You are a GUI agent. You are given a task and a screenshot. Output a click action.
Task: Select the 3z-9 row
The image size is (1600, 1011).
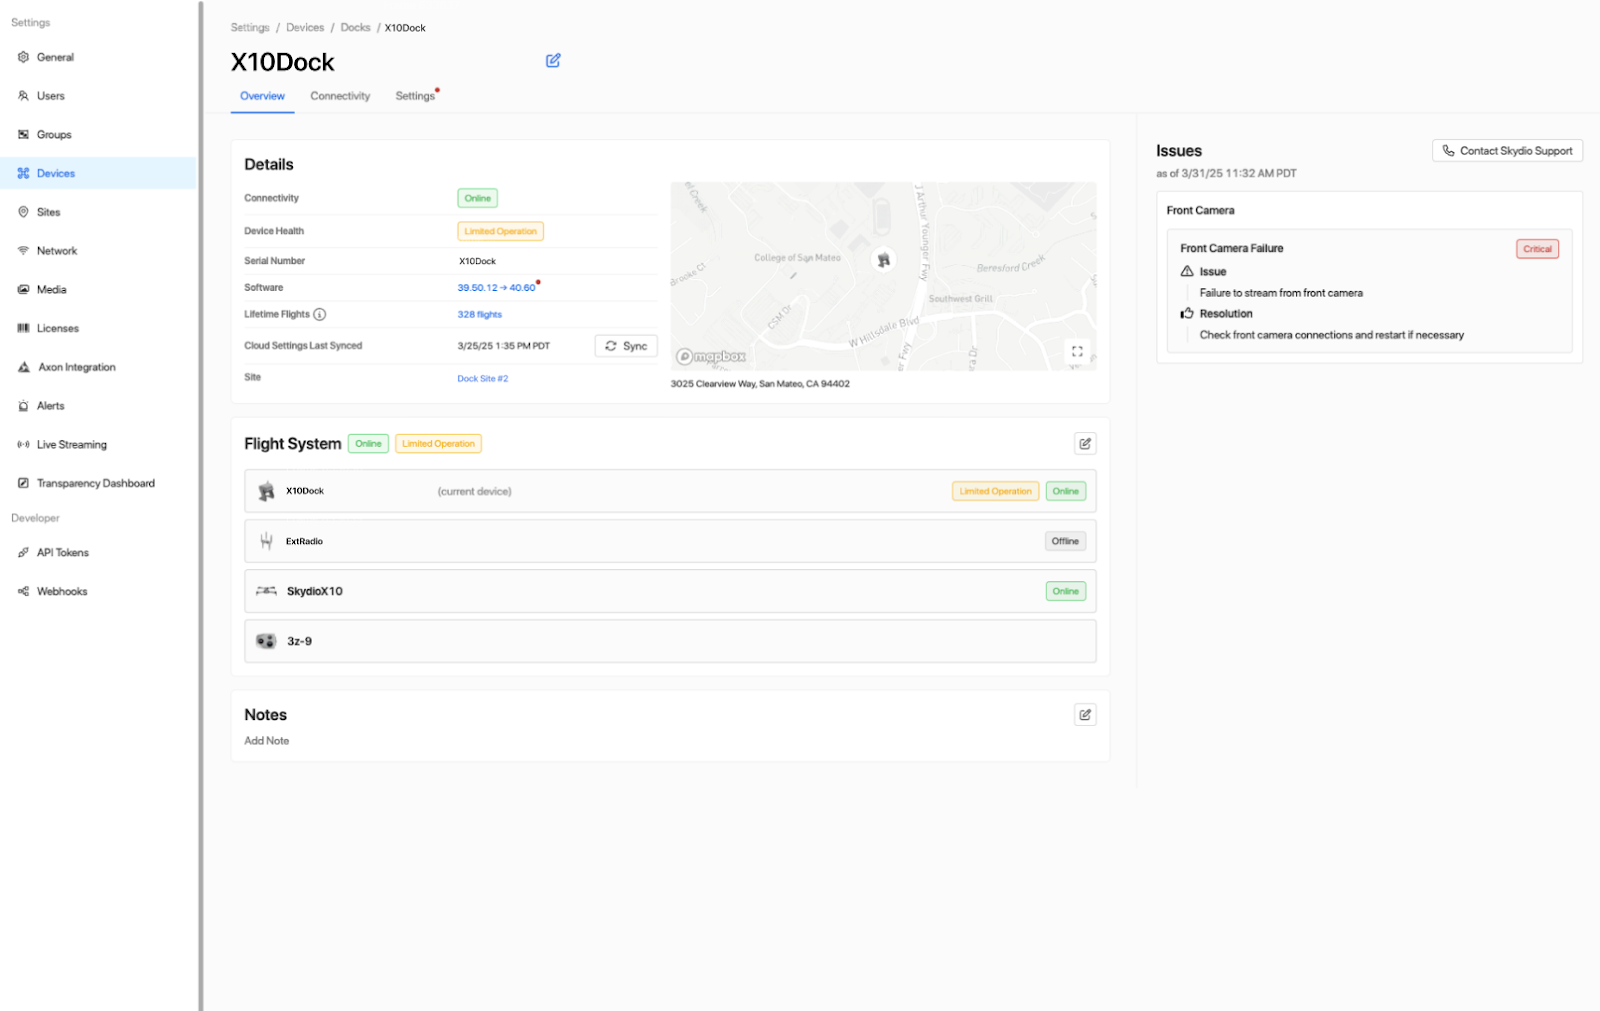click(x=670, y=641)
